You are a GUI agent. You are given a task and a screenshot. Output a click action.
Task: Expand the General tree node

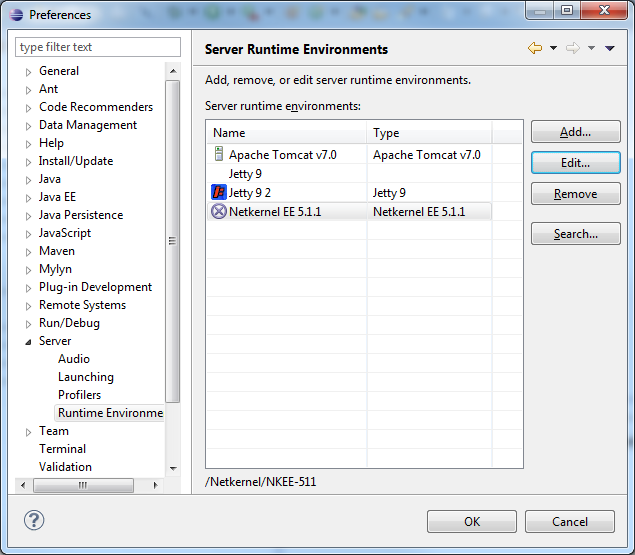coord(28,72)
